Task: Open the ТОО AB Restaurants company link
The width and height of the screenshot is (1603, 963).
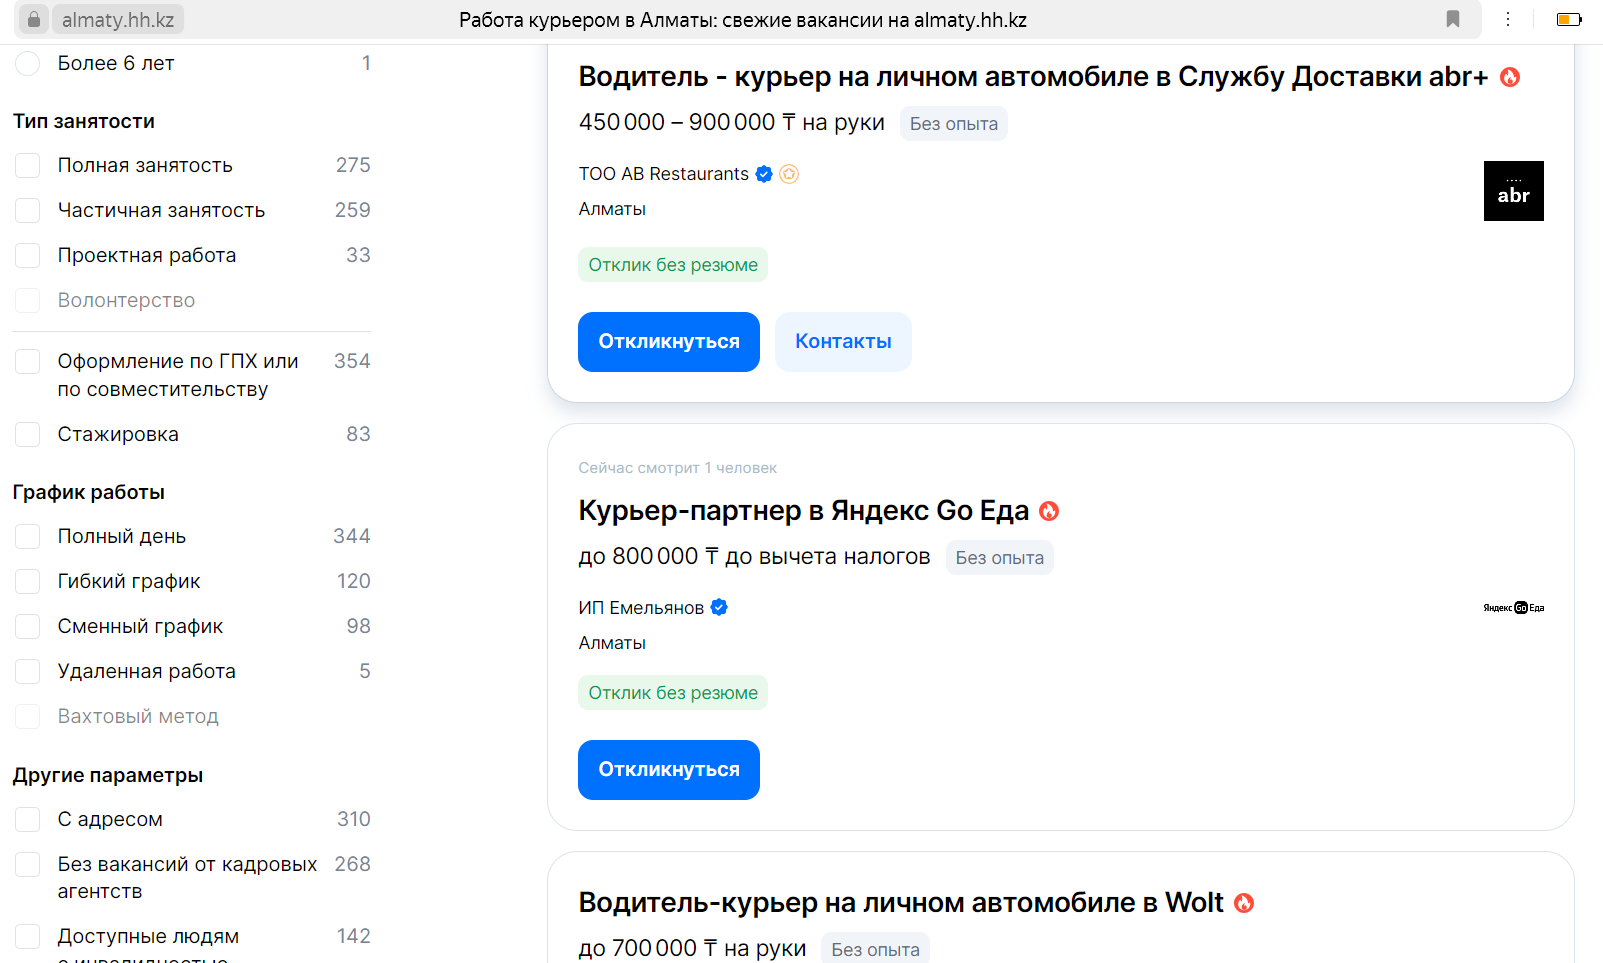Action: pyautogui.click(x=663, y=174)
